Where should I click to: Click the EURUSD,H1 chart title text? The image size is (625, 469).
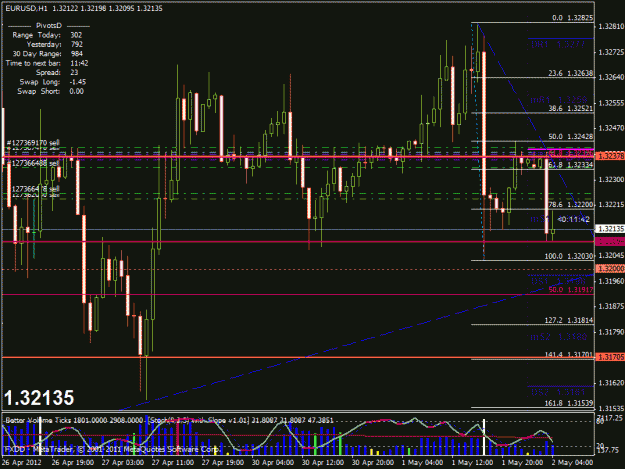pos(28,8)
